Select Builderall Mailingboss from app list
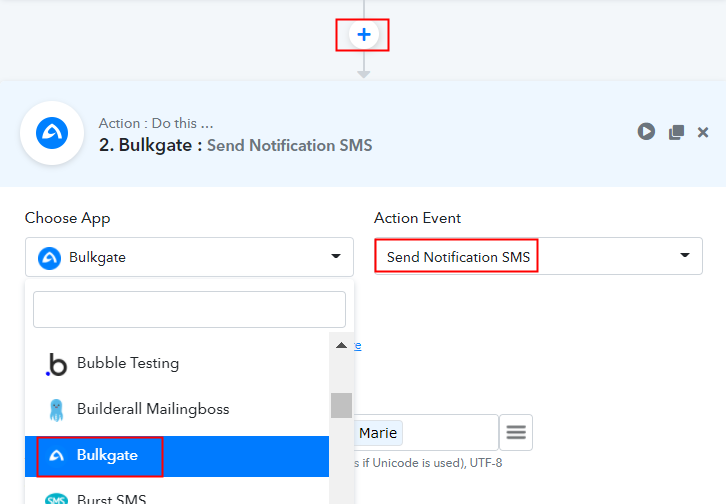 177,409
